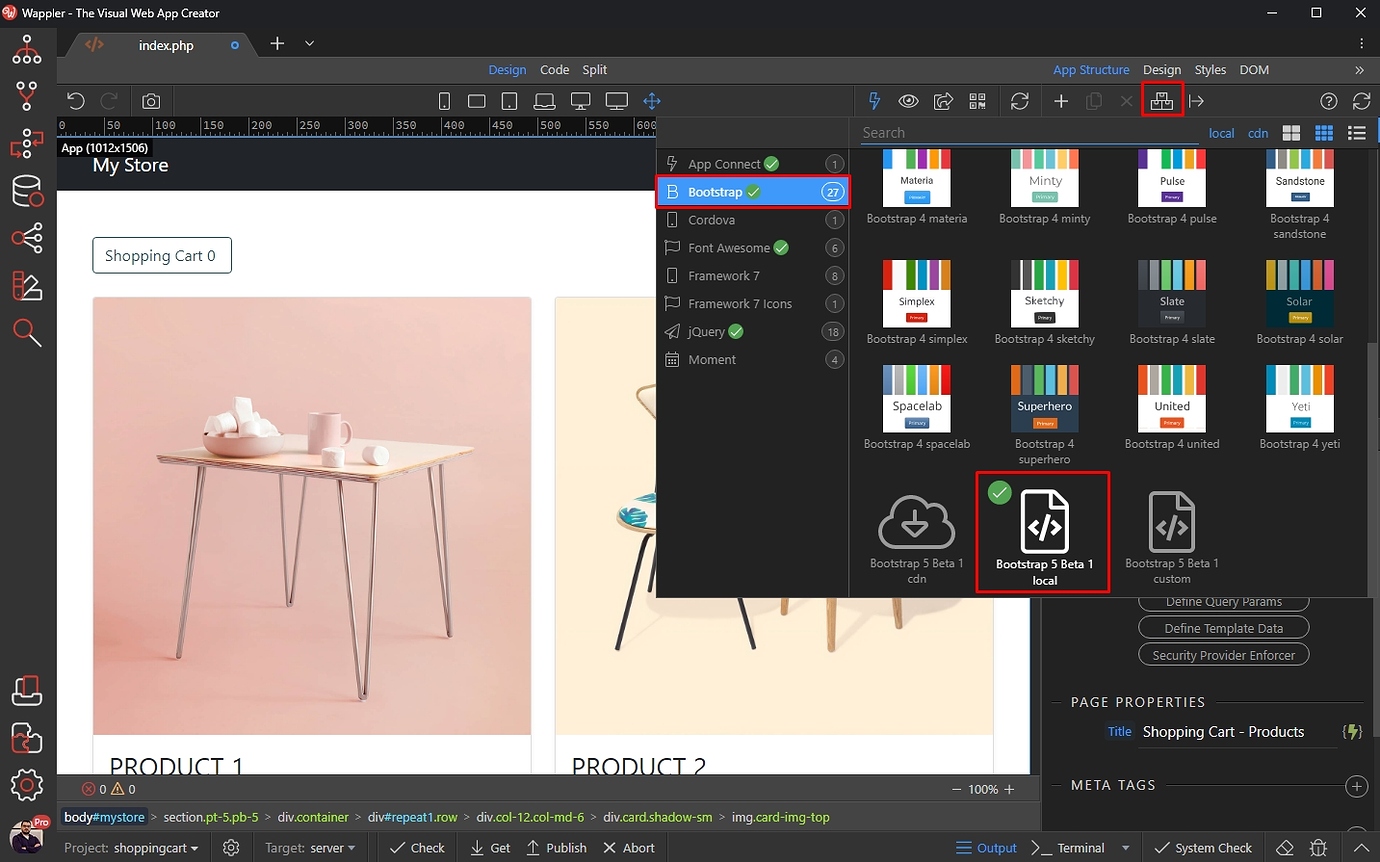The image size is (1380, 862).
Task: Select the desktop monitor preview icon
Action: coord(581,101)
